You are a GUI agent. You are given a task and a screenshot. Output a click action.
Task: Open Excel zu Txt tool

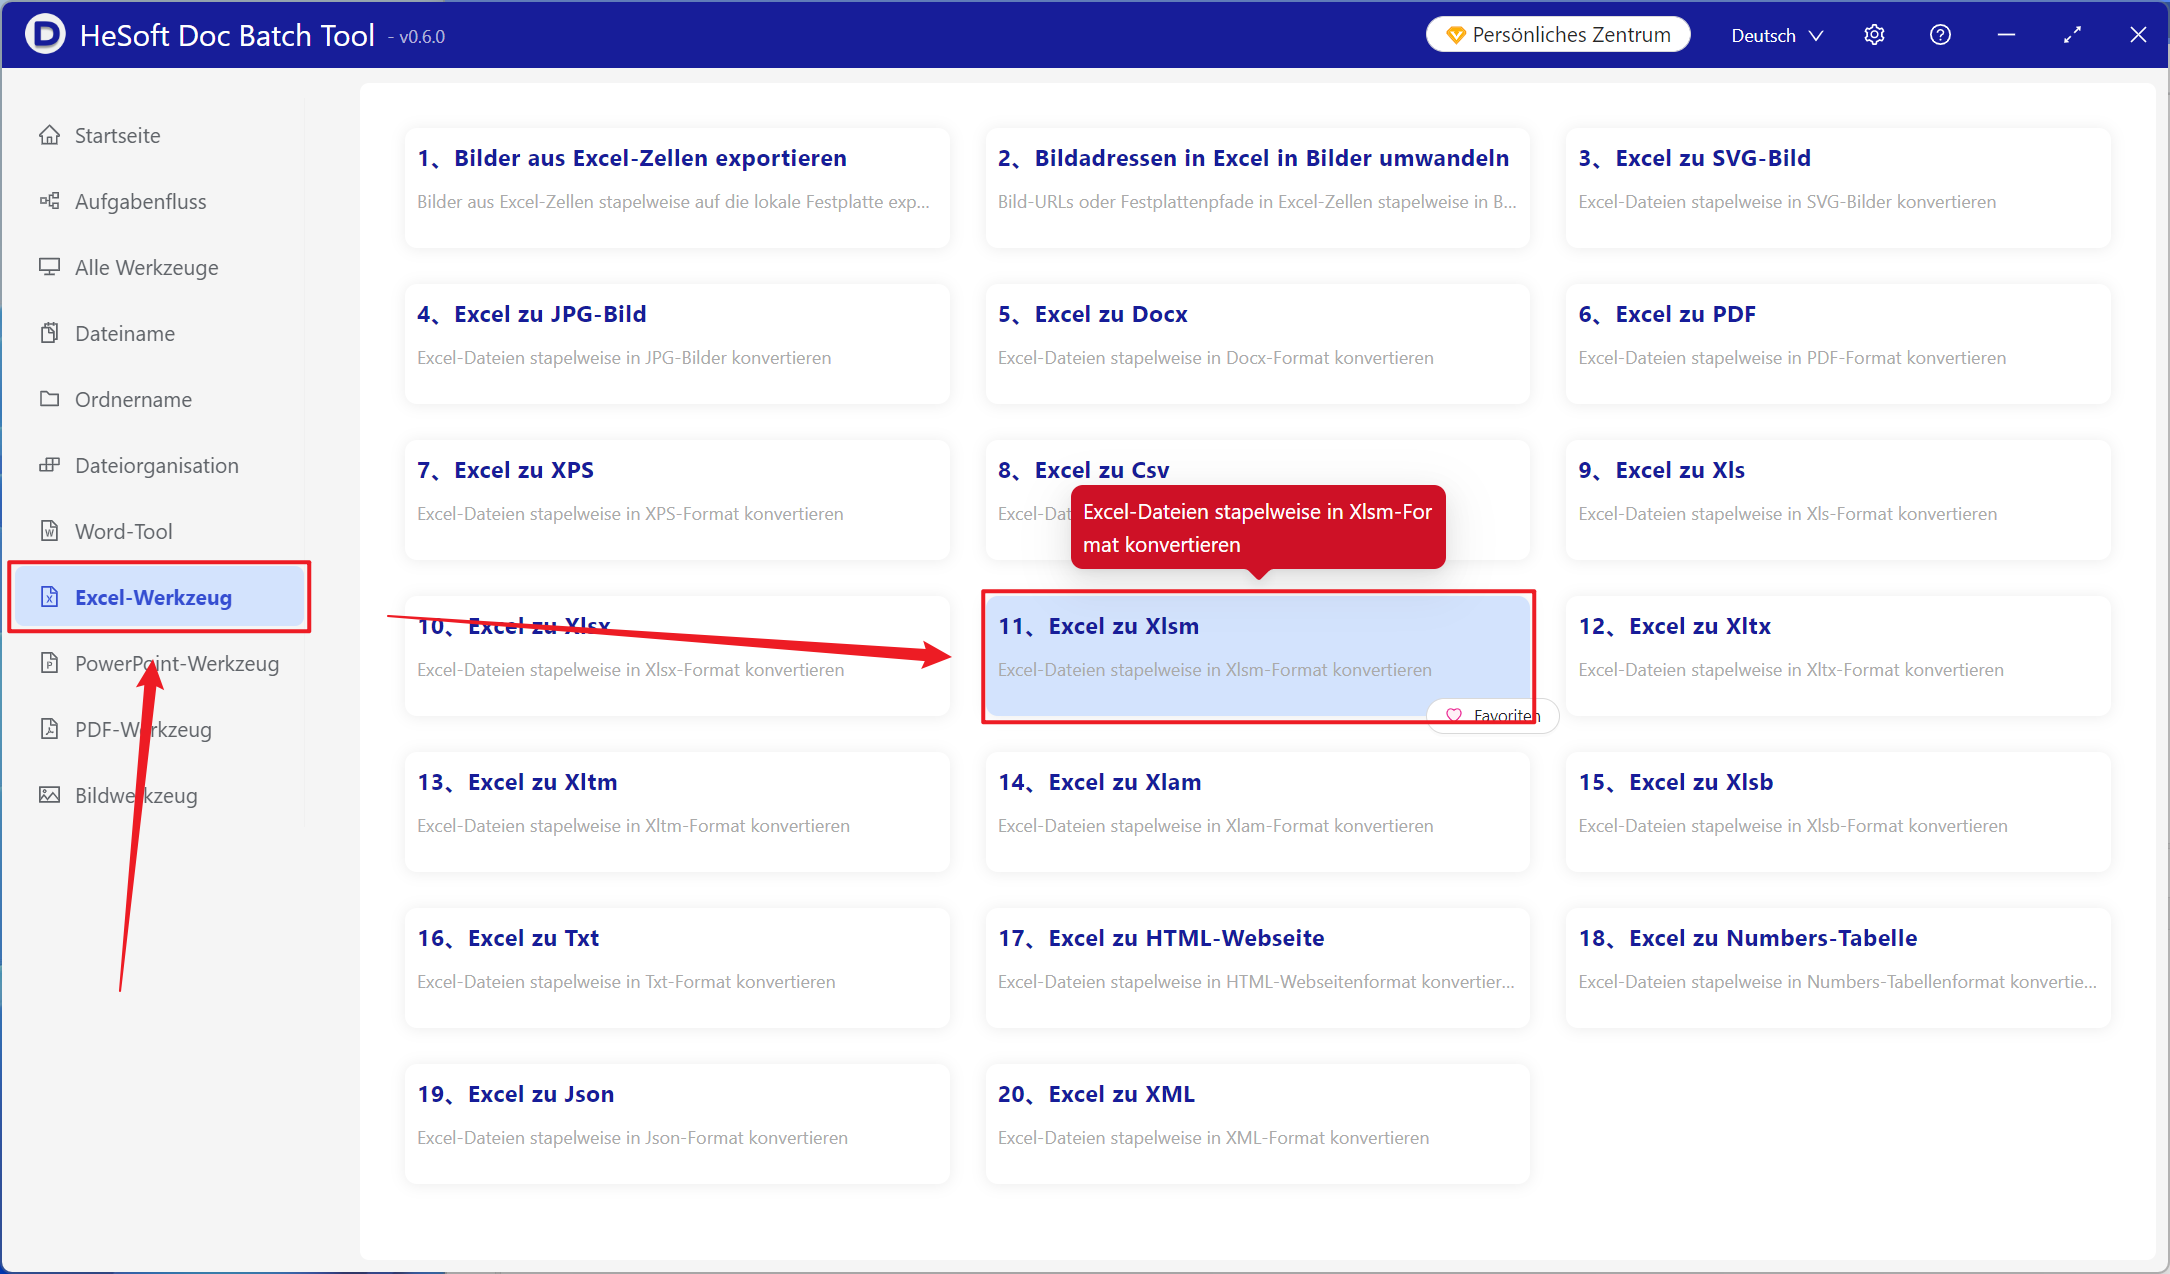(677, 968)
